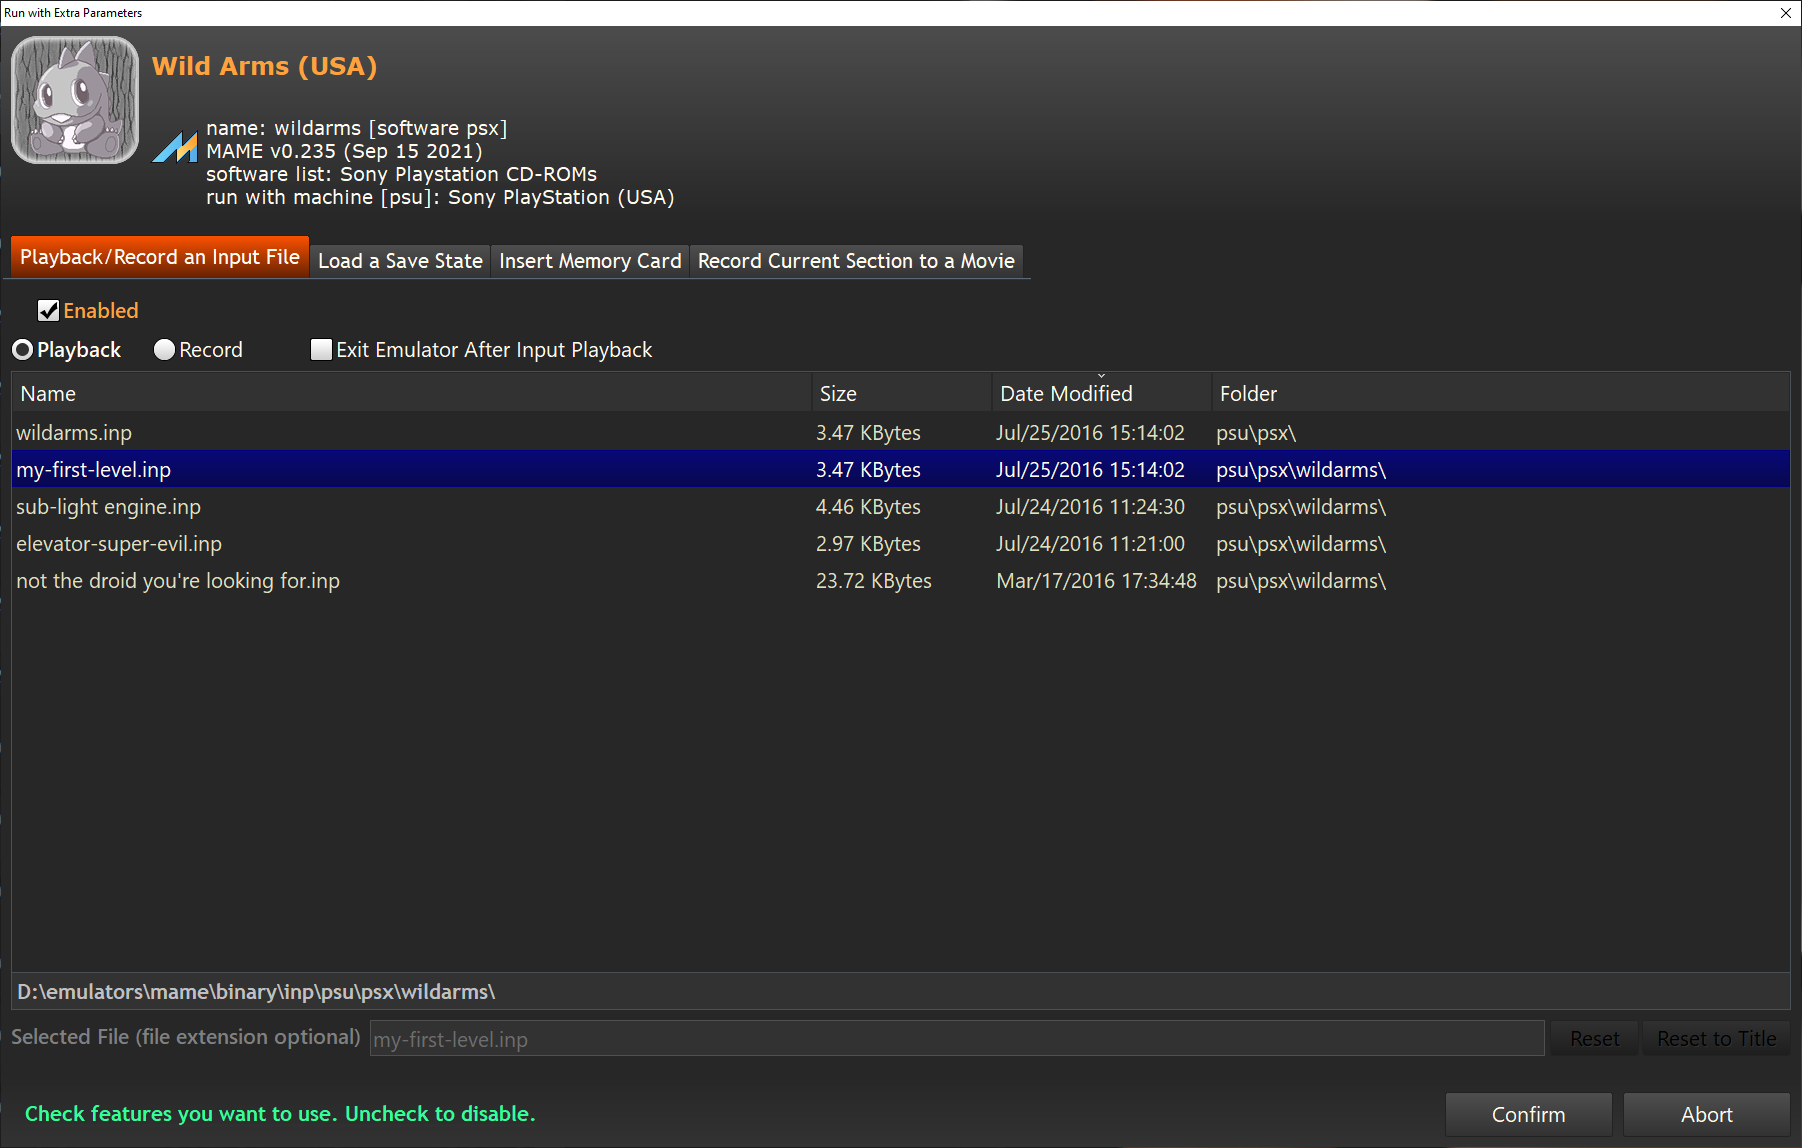This screenshot has width=1802, height=1148.
Task: Select sub-light engine.inp in the list
Action: pos(108,507)
